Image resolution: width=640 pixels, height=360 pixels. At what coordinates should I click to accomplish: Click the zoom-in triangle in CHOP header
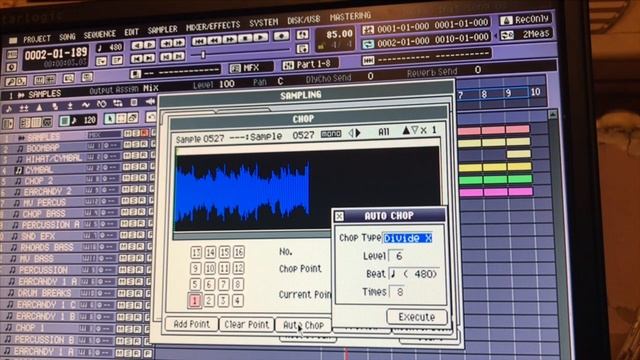coord(406,131)
